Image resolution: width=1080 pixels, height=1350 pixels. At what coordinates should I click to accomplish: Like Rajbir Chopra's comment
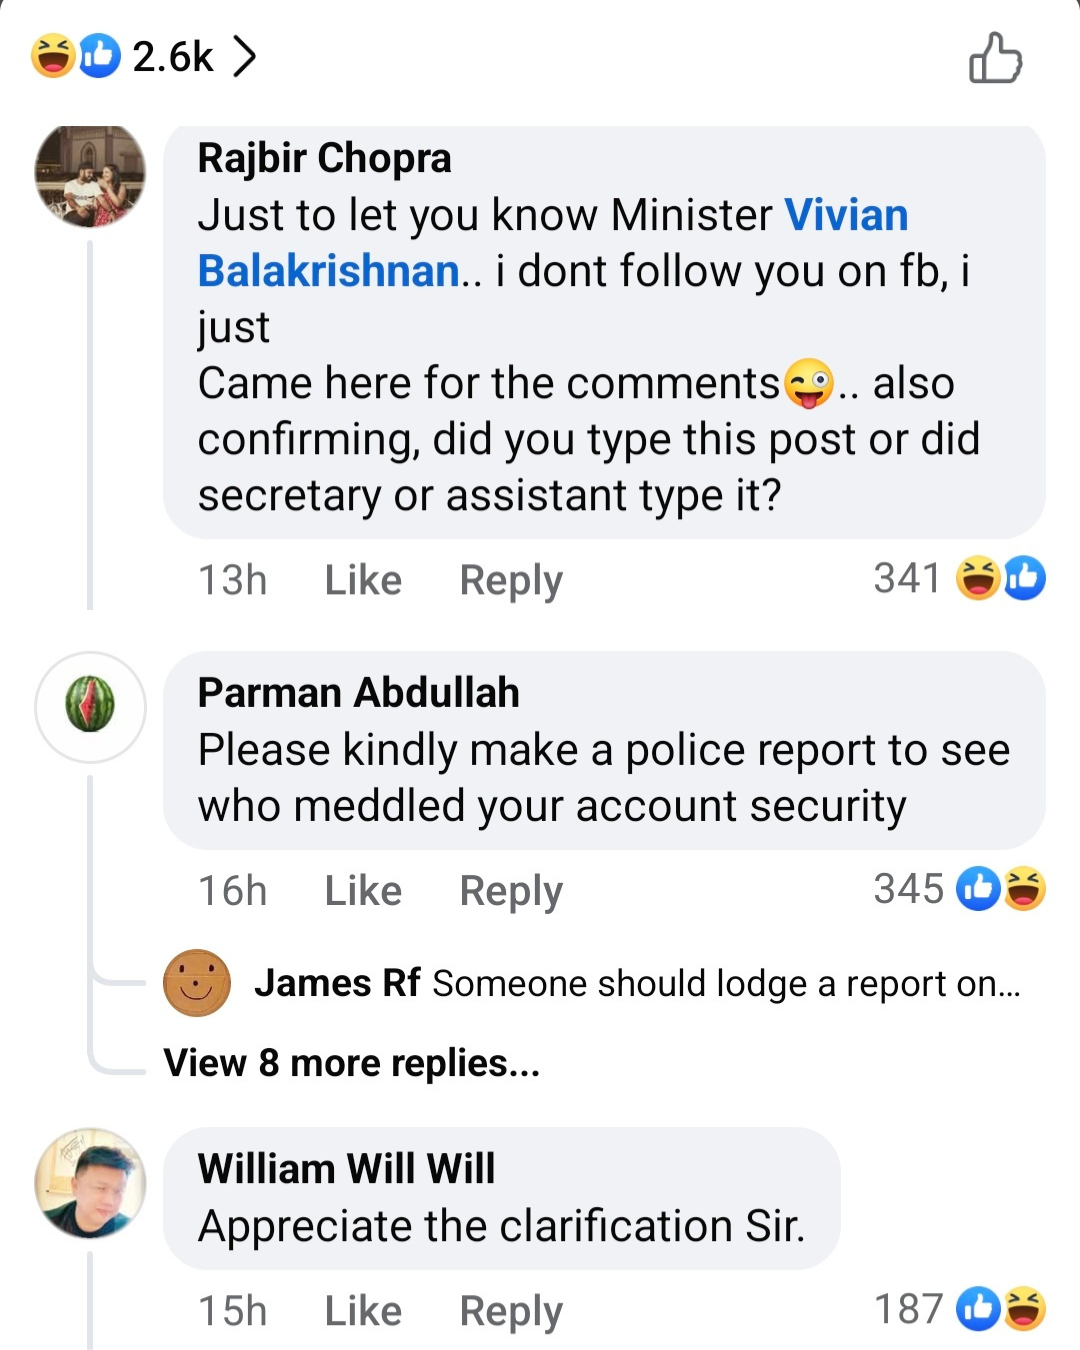(x=363, y=580)
